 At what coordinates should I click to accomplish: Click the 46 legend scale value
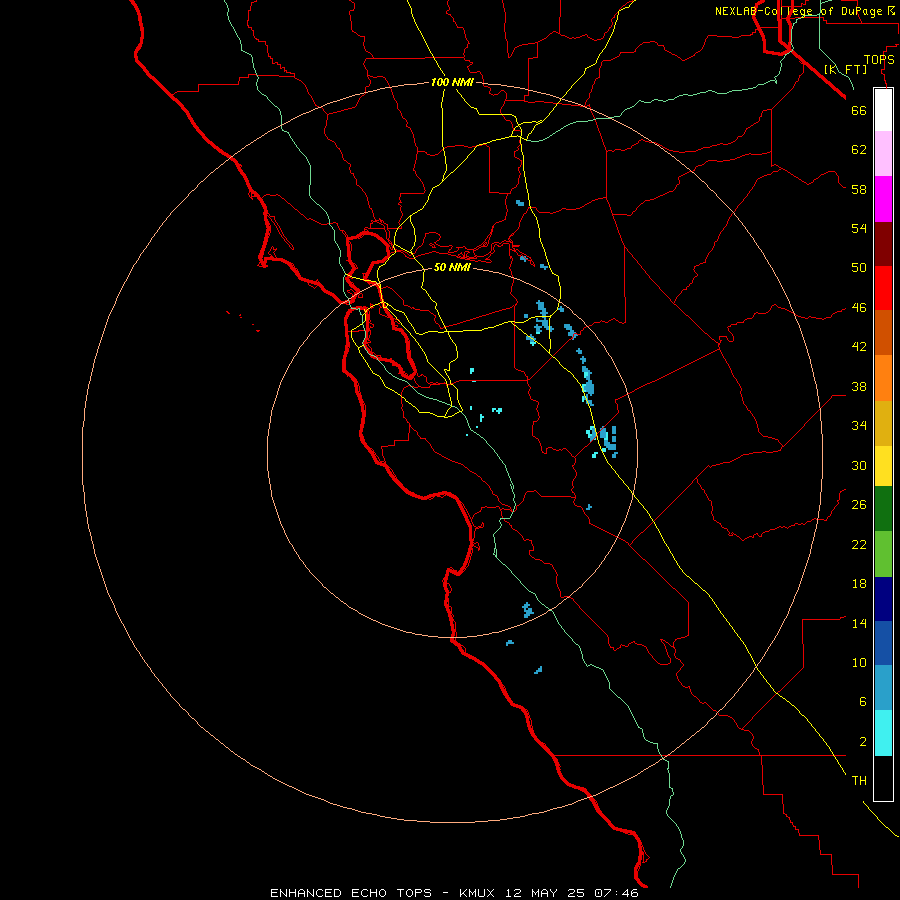point(859,308)
